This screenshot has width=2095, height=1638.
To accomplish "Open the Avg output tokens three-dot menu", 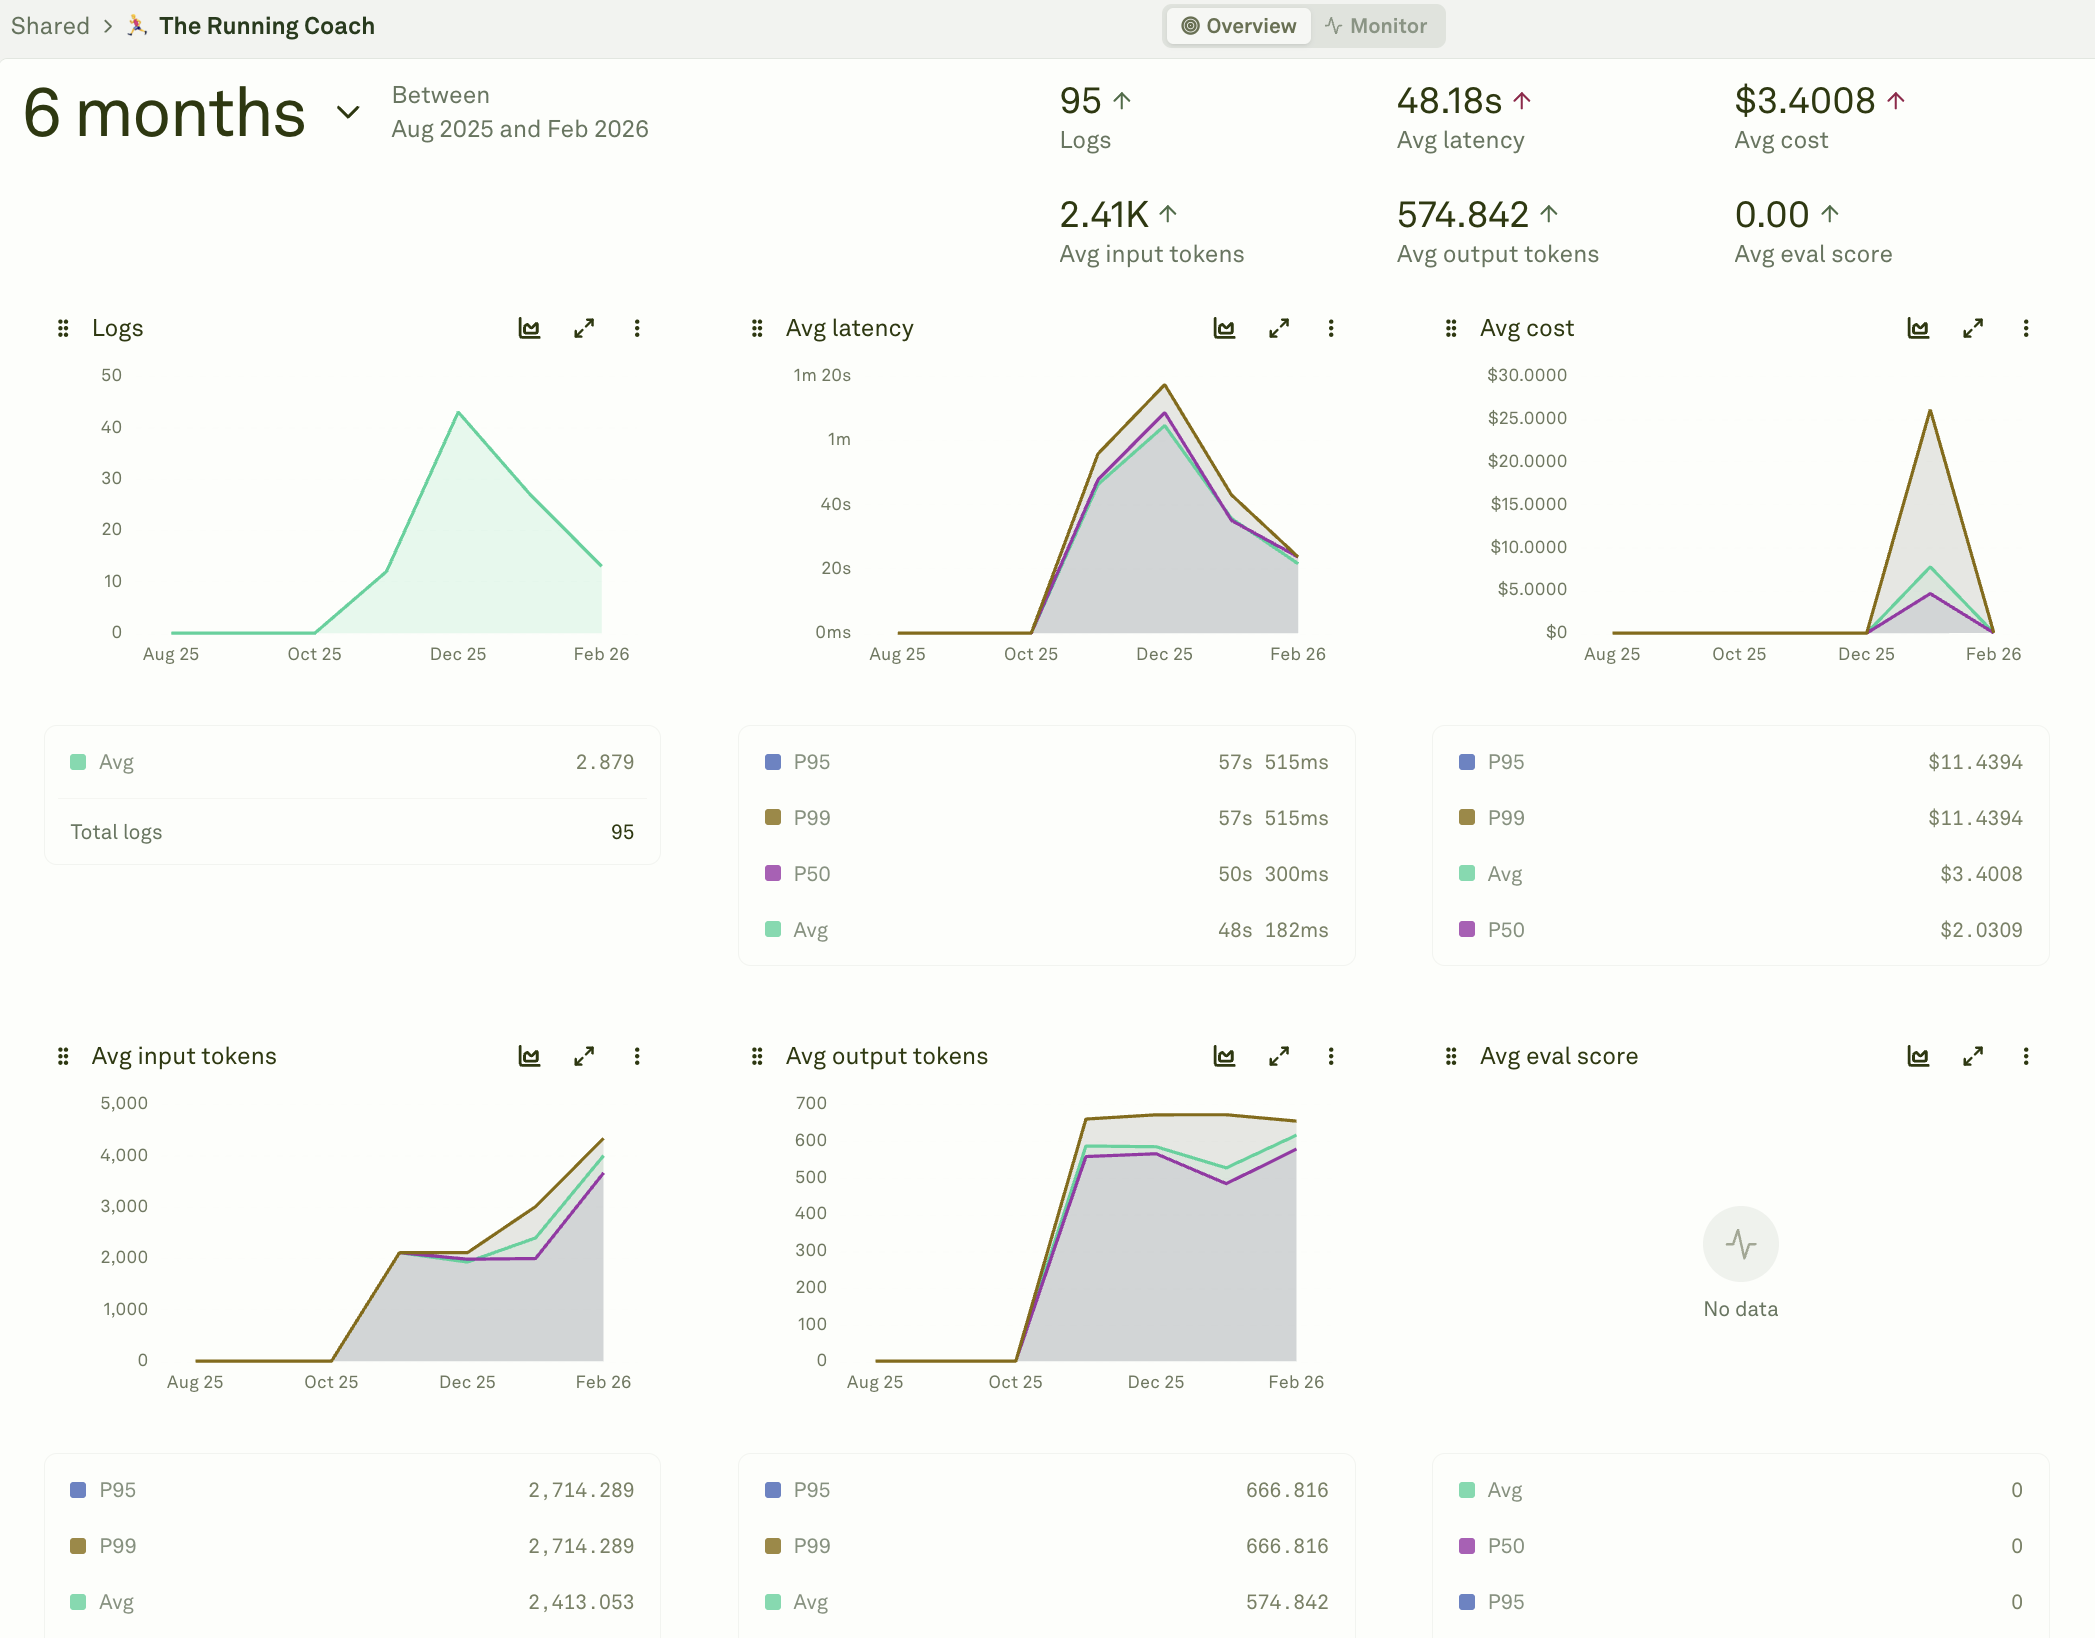I will click(1330, 1056).
